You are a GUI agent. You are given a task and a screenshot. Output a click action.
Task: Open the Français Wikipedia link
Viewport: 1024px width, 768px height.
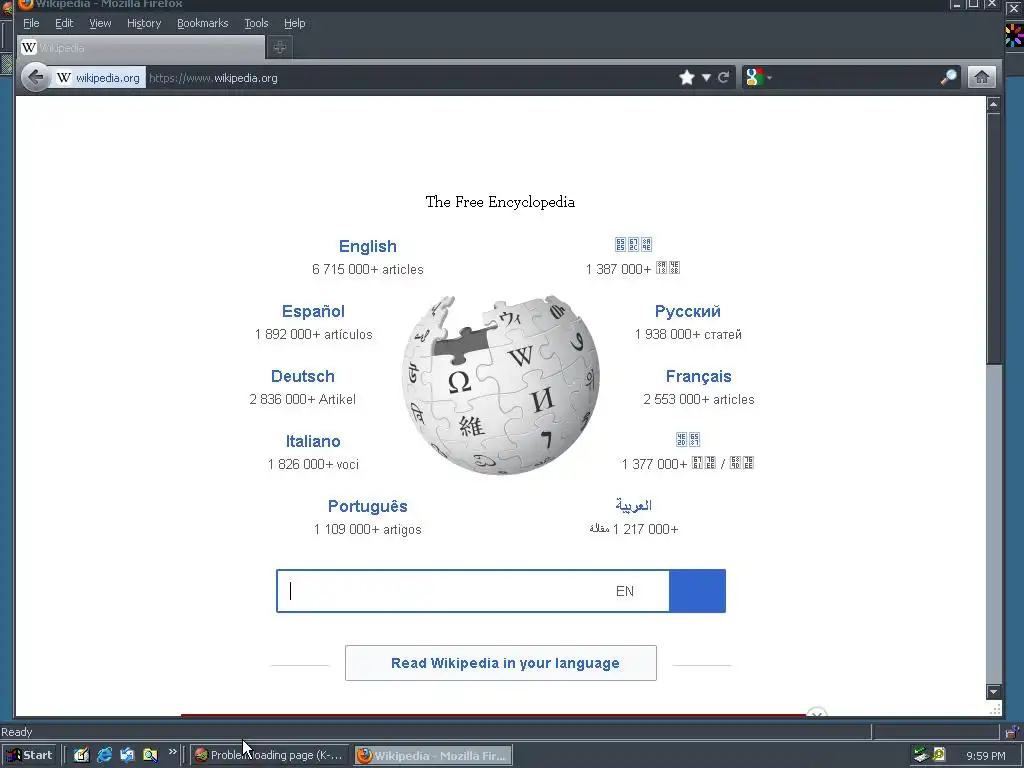coord(698,376)
